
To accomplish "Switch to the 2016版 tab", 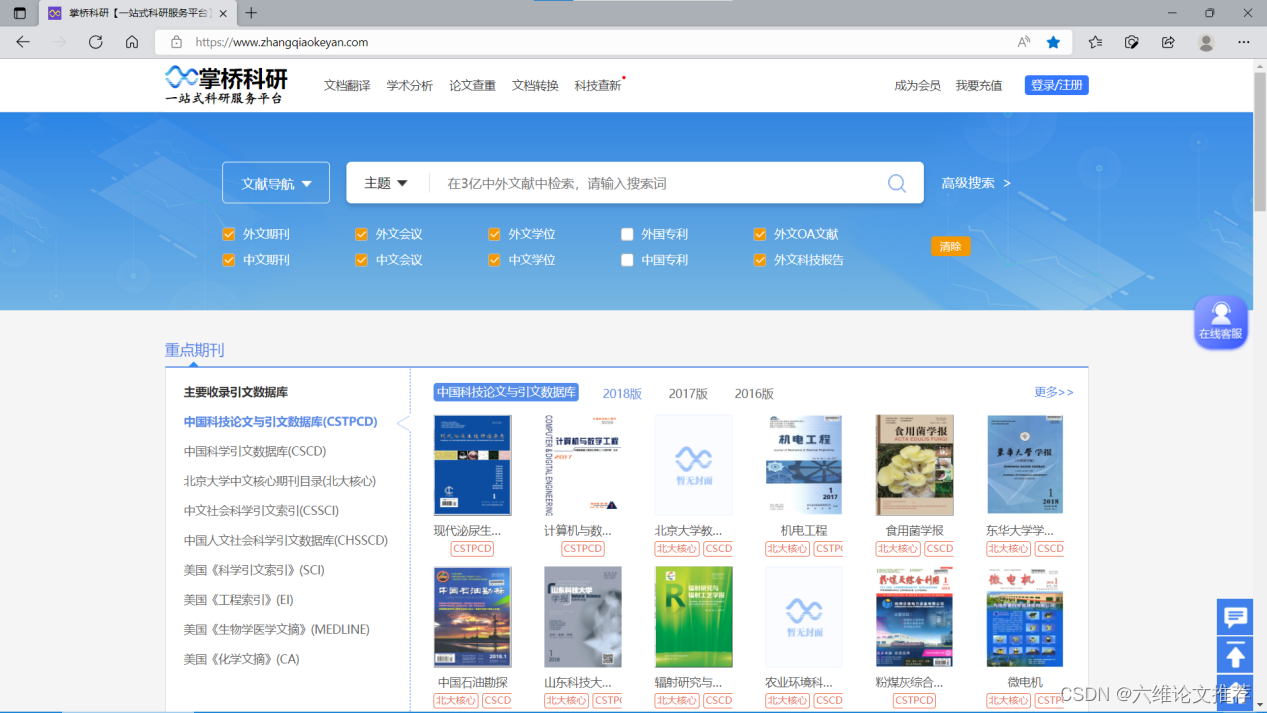I will [754, 393].
